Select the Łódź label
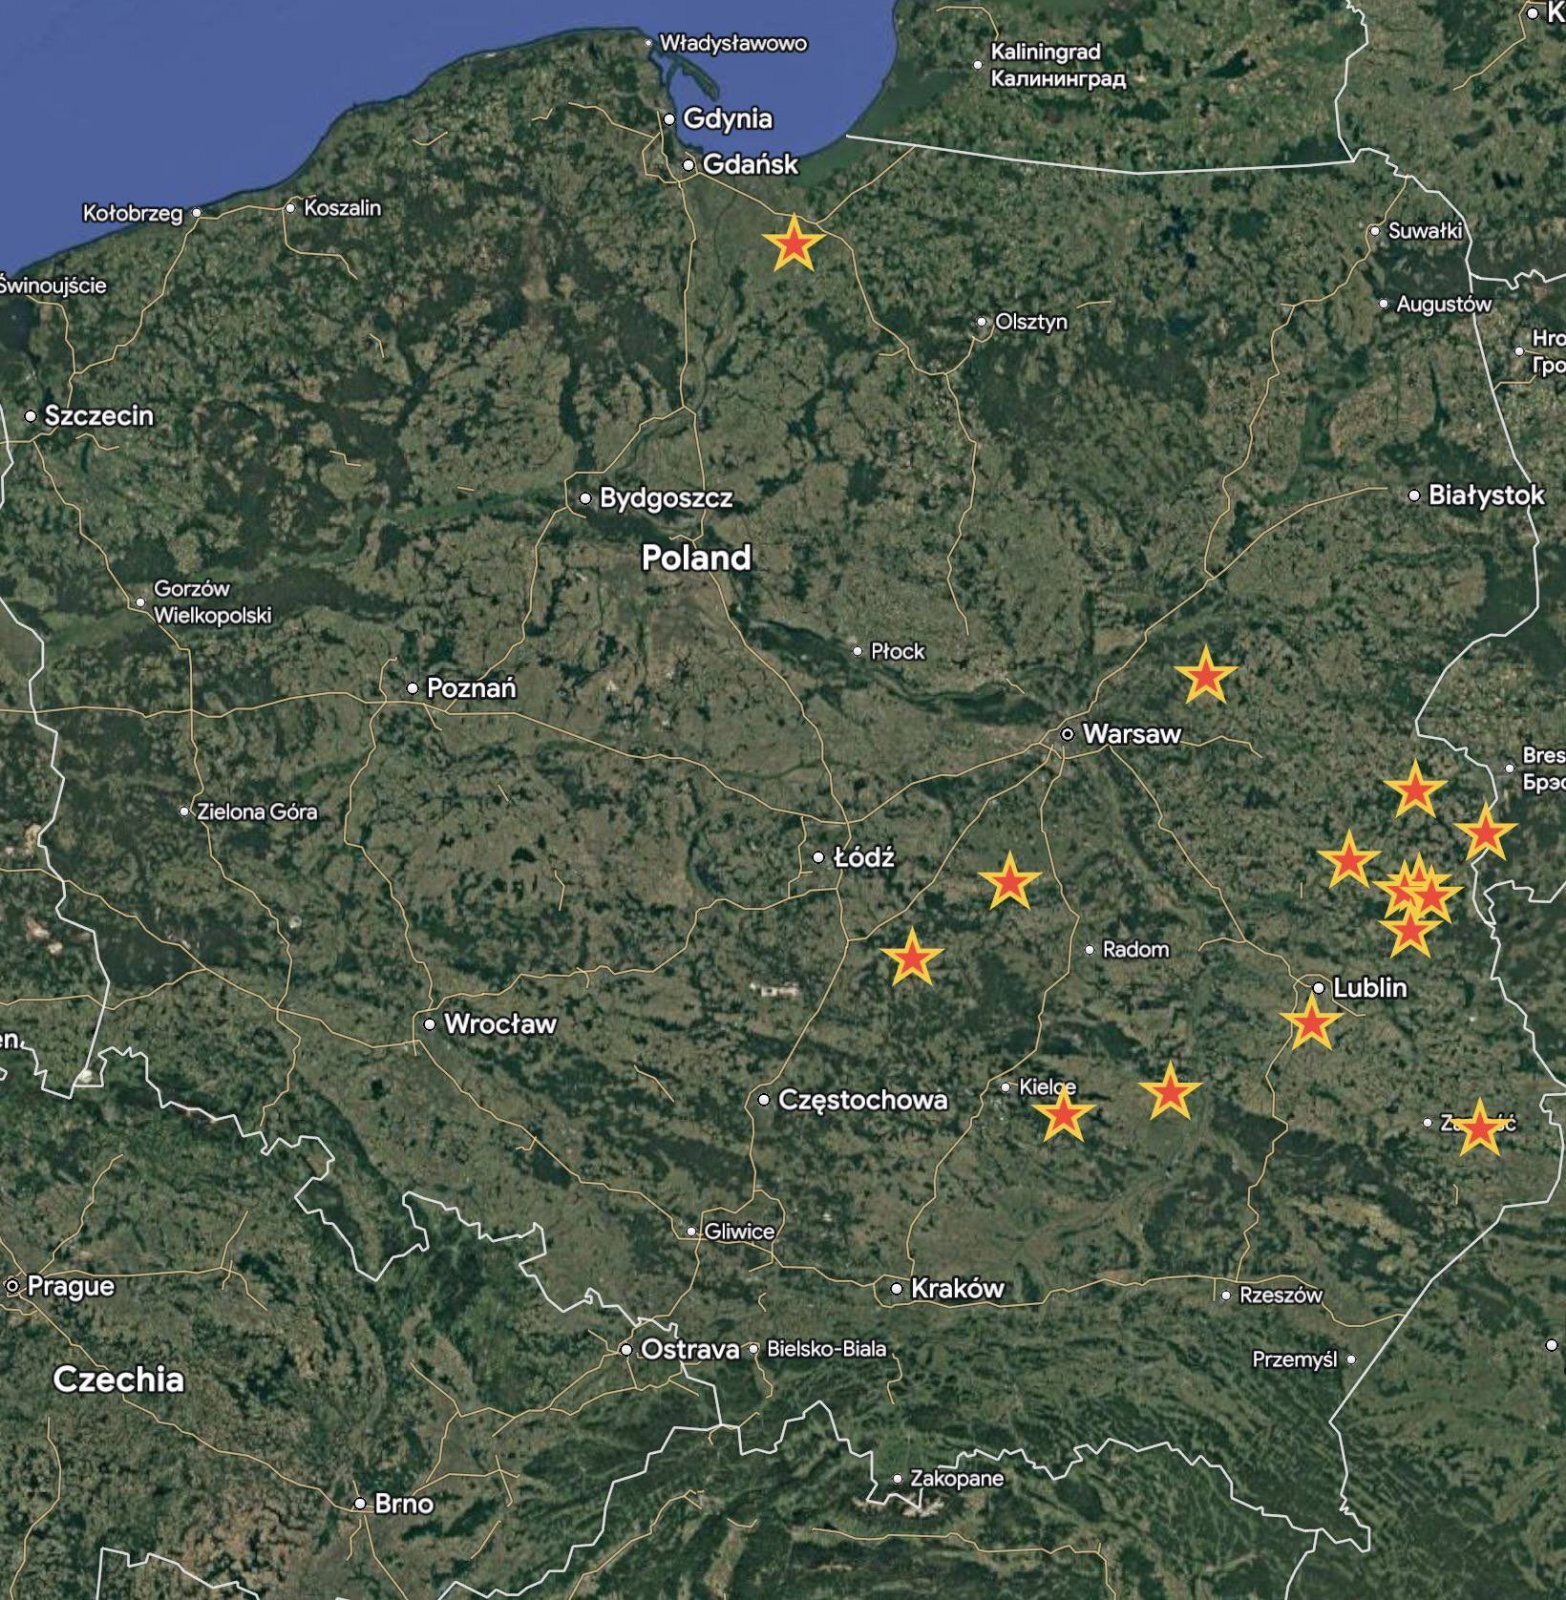The image size is (1566, 1600). [x=864, y=857]
